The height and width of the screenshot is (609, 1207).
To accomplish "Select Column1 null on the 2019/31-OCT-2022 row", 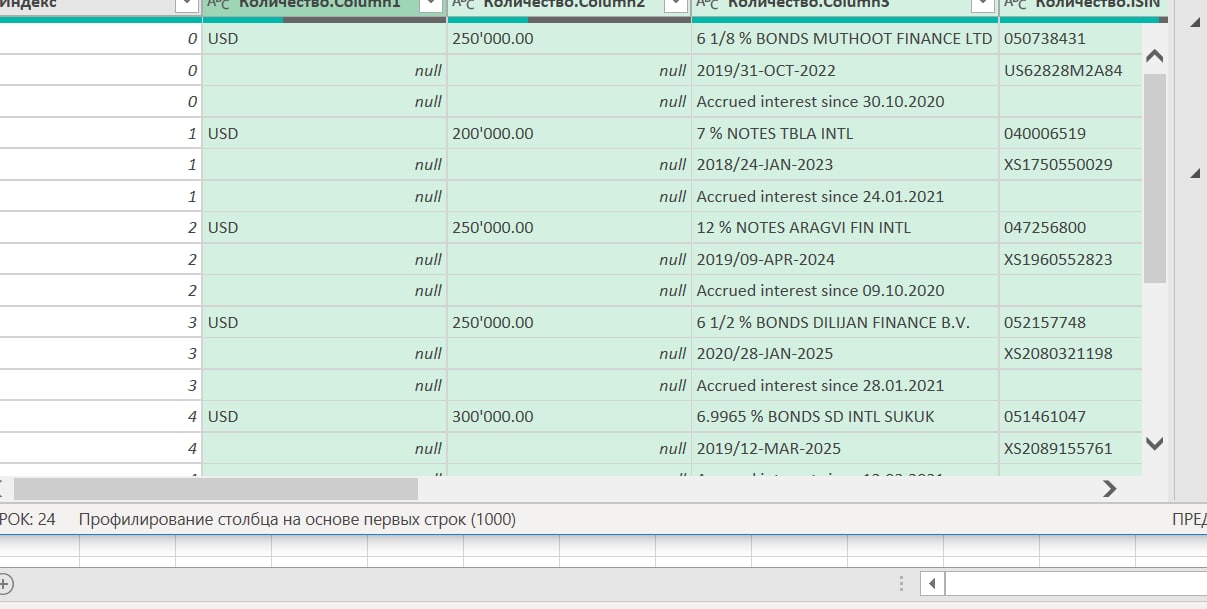I will [324, 71].
